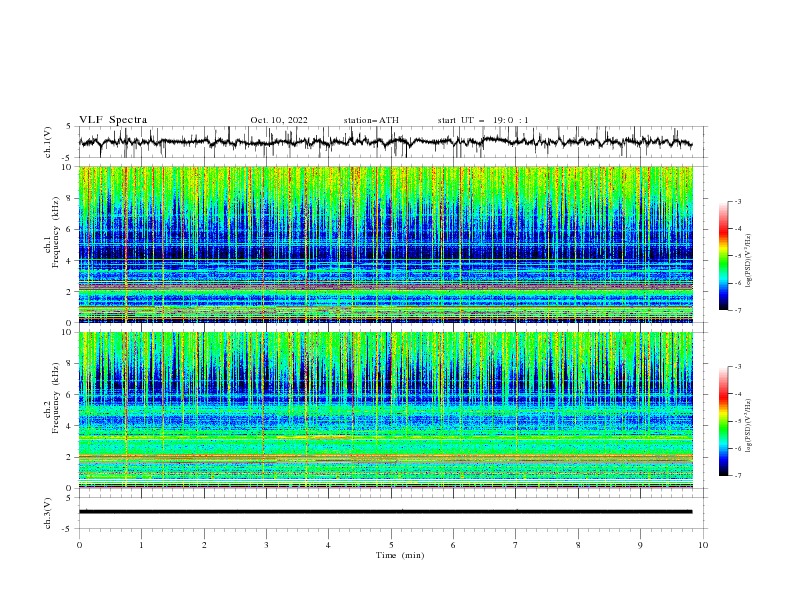Viewport: 792px width, 612px height.
Task: Click the 'ch.2 Frequency (kHz)' axis label
Action: tap(52, 398)
